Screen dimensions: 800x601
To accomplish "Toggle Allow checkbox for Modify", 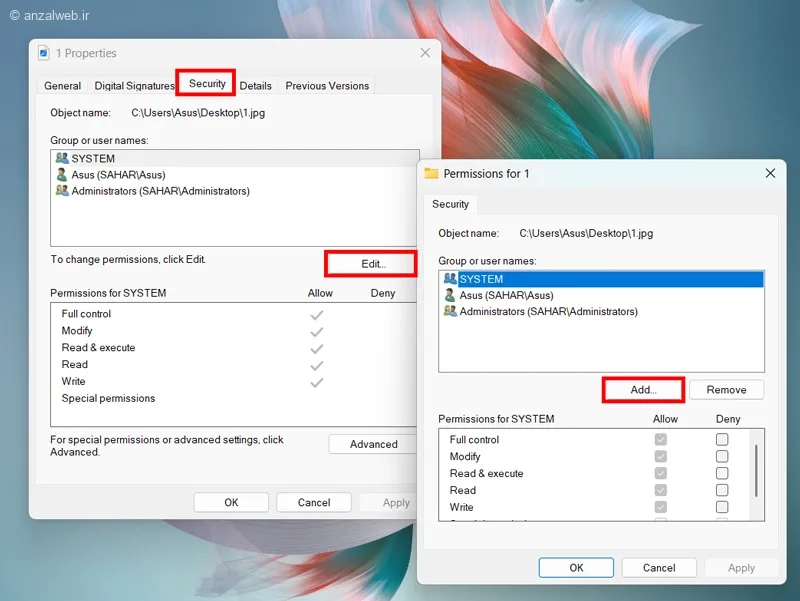I will tap(661, 456).
